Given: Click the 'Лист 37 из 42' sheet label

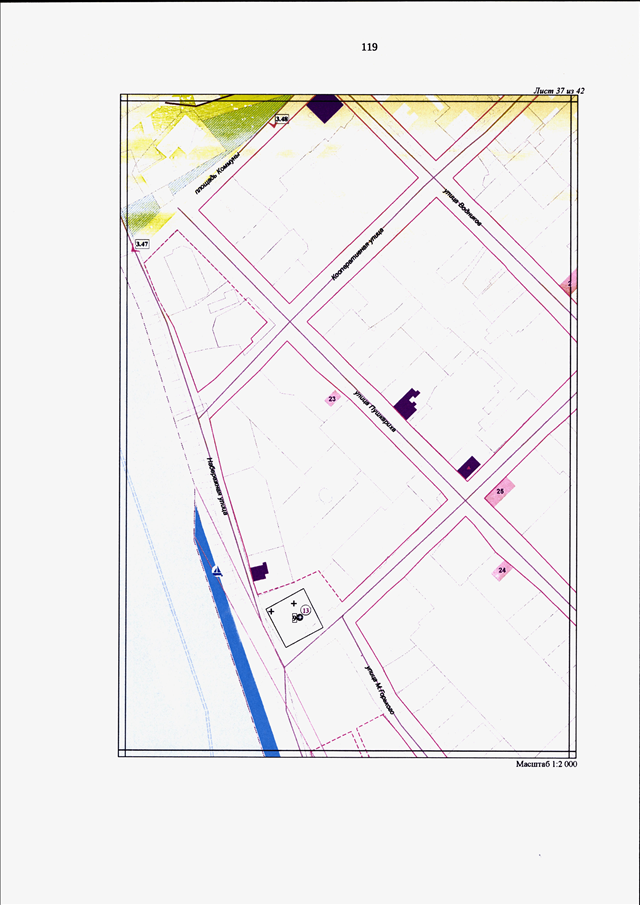Looking at the screenshot, I should [559, 91].
